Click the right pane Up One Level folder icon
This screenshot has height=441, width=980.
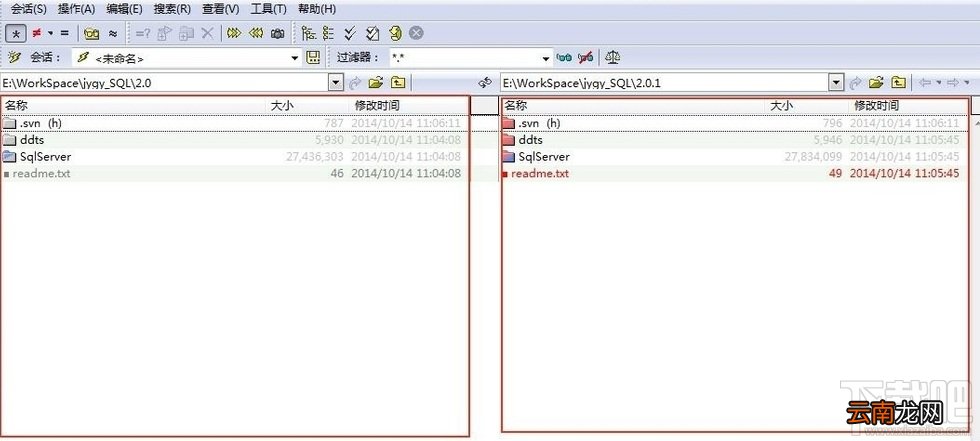pos(898,82)
